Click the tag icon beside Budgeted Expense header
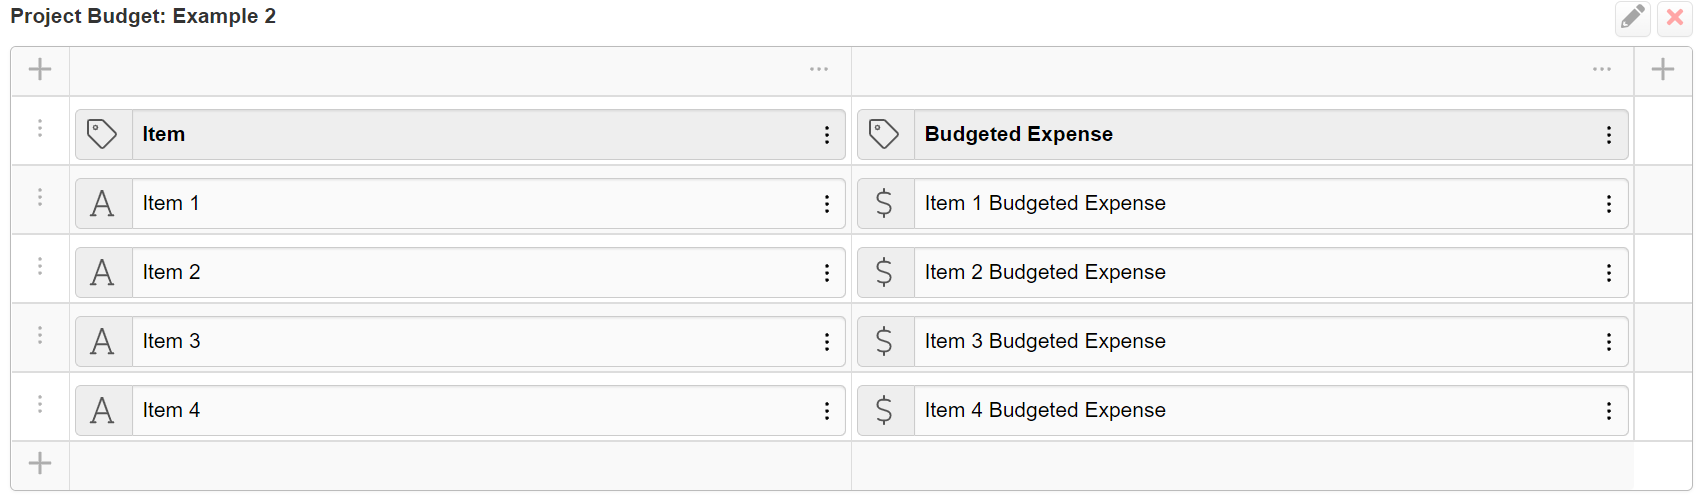 [885, 134]
